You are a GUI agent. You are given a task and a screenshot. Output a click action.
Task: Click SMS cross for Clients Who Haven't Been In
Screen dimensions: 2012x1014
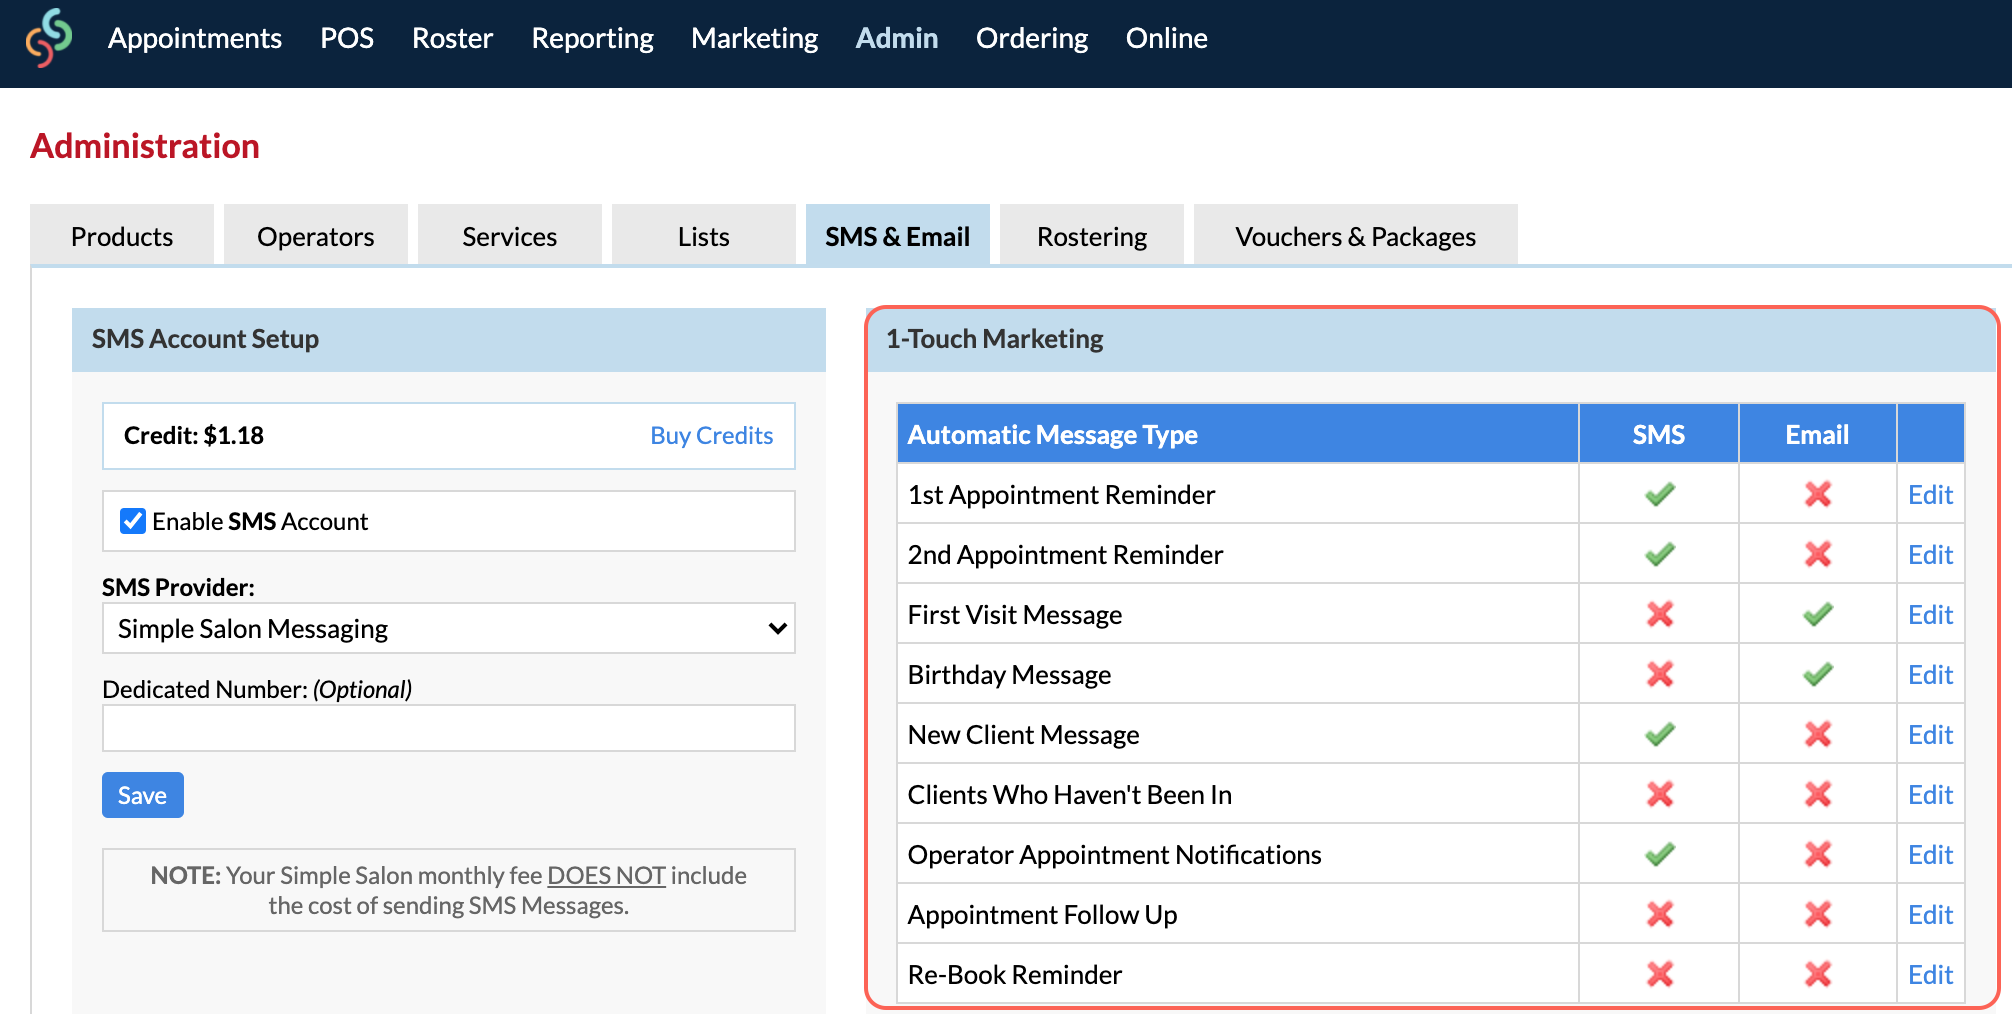coord(1660,794)
